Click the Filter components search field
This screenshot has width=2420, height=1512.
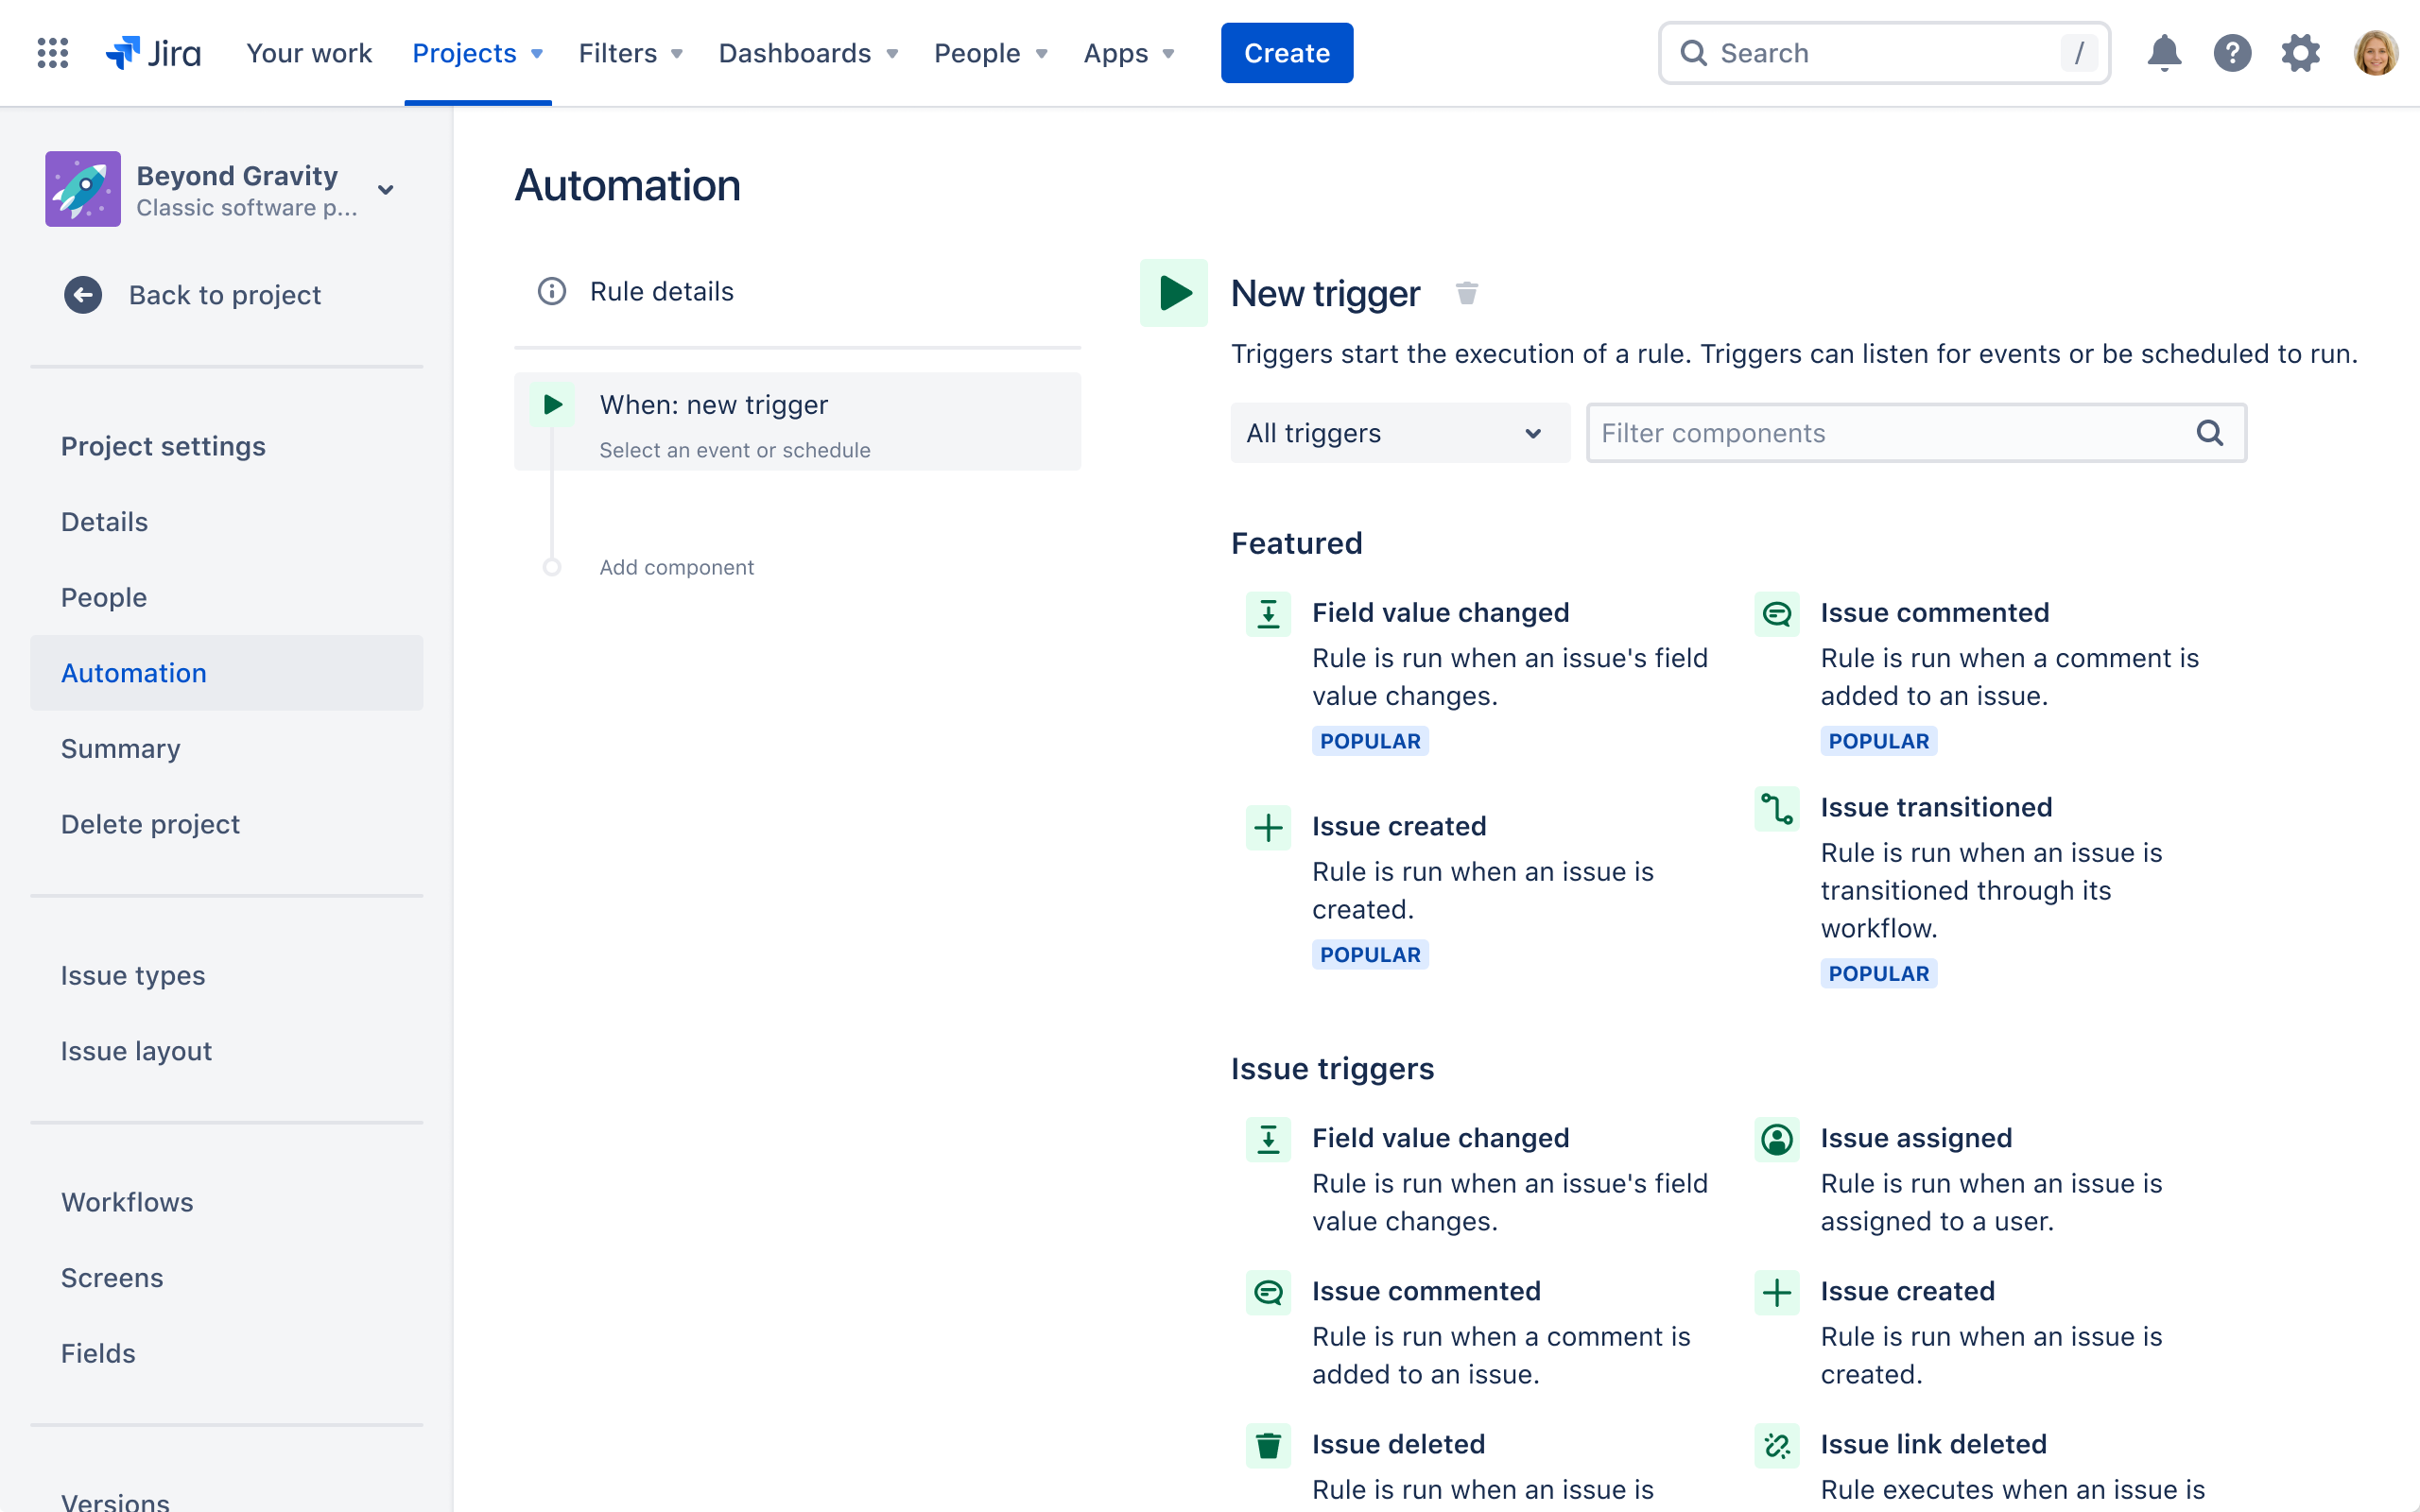click(1900, 432)
